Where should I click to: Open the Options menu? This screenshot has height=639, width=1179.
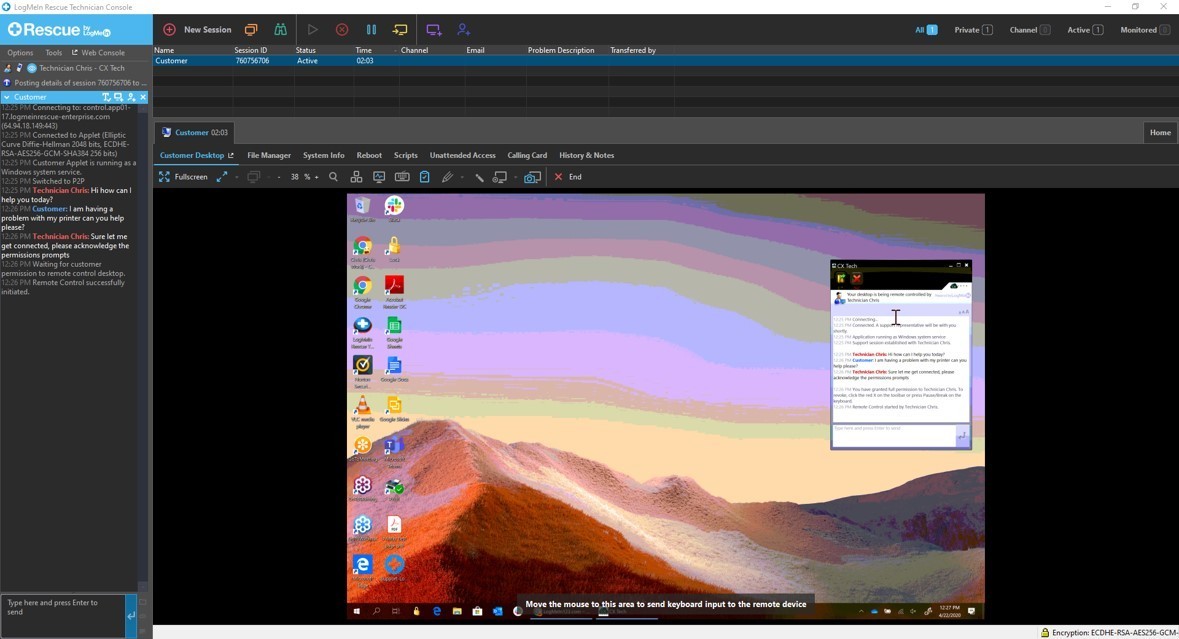click(20, 53)
